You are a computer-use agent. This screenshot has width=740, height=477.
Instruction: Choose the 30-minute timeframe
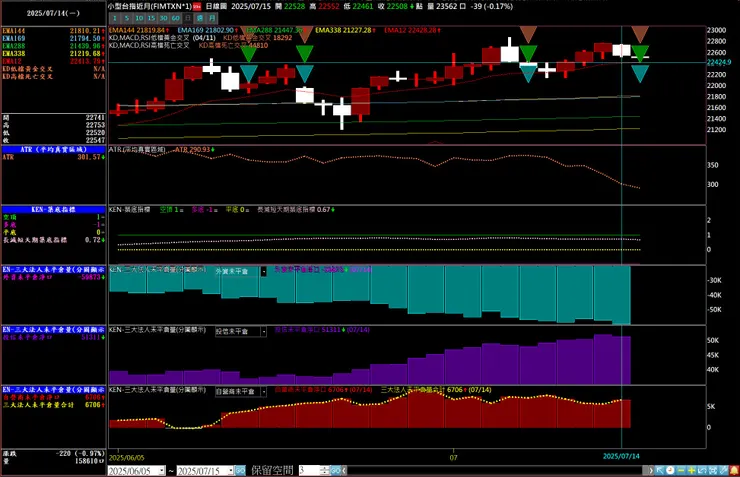click(163, 18)
